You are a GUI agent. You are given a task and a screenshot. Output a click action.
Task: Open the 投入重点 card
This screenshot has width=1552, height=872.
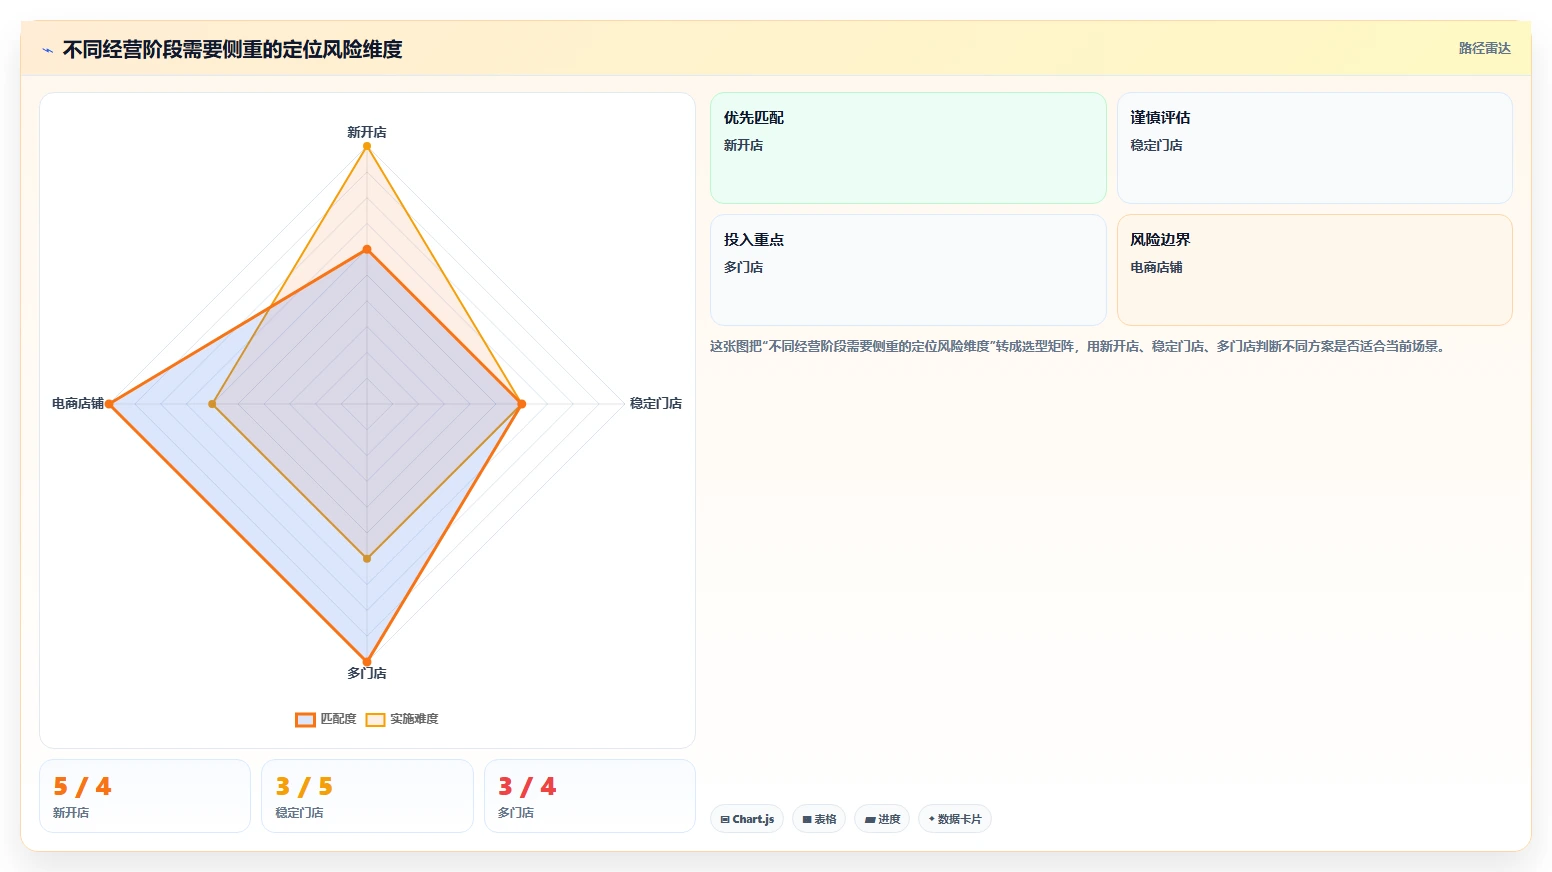[x=908, y=270]
